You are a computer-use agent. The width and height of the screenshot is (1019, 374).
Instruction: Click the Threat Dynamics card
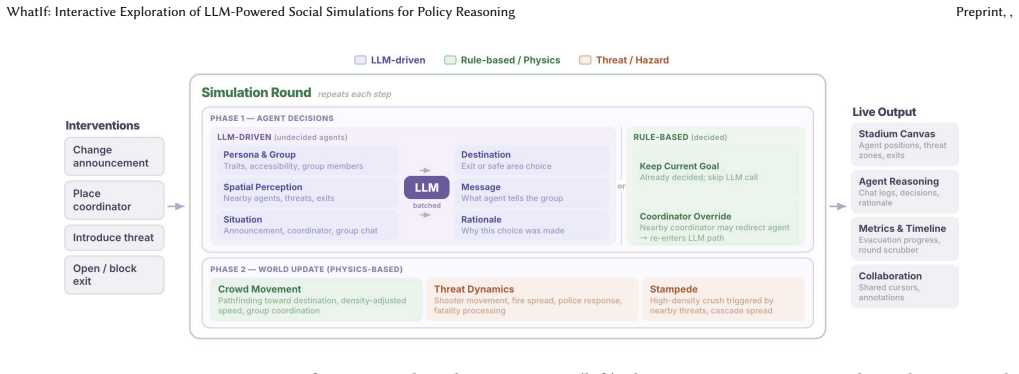click(532, 299)
